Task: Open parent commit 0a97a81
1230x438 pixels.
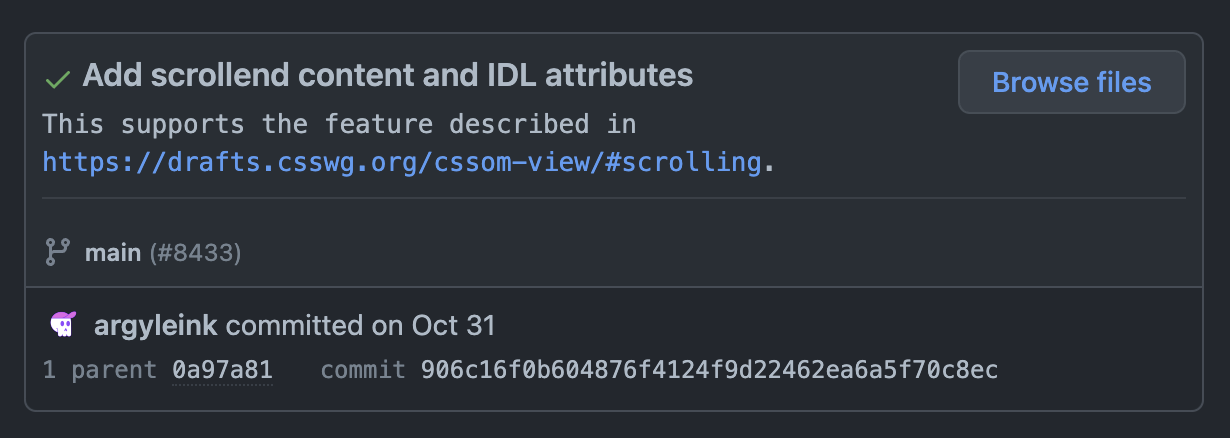Action: click(x=222, y=370)
